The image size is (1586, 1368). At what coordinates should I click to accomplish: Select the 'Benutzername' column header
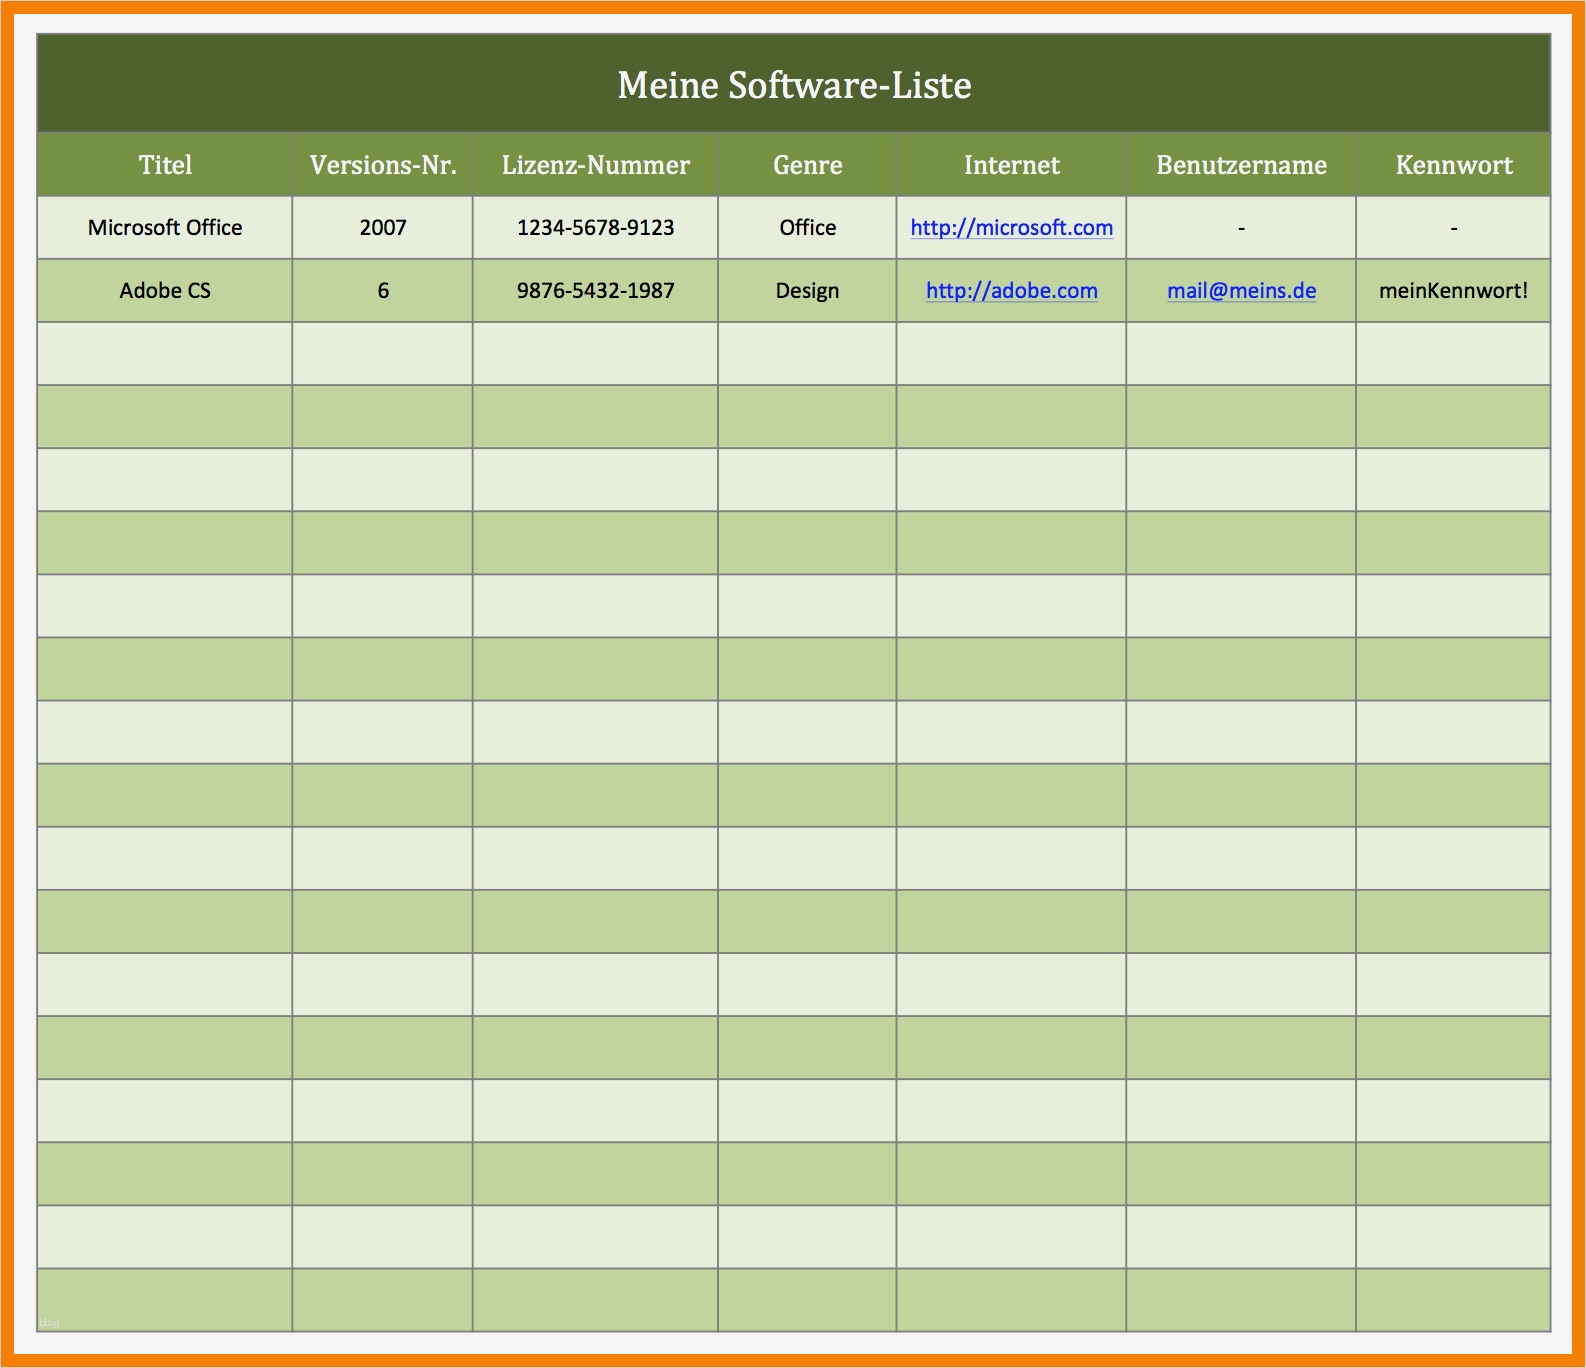click(1241, 164)
